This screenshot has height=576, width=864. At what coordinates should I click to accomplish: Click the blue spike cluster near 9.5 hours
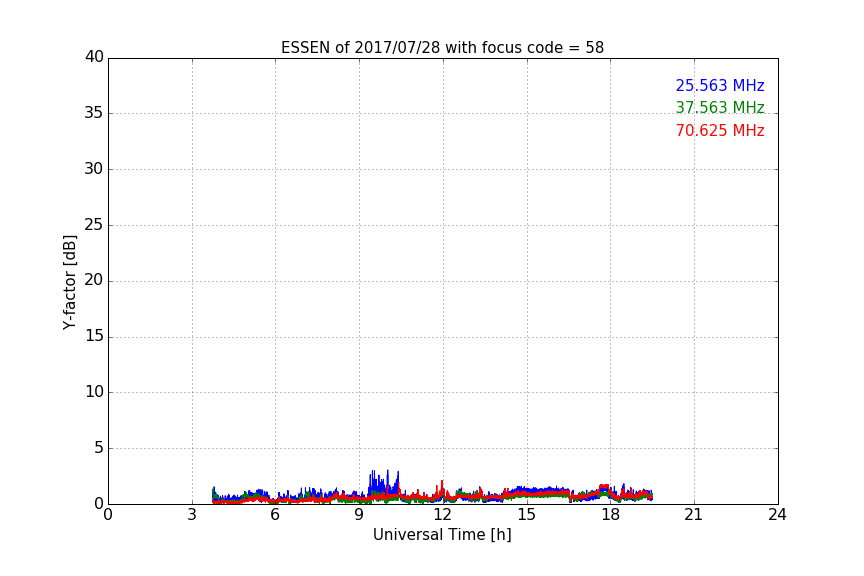[384, 483]
